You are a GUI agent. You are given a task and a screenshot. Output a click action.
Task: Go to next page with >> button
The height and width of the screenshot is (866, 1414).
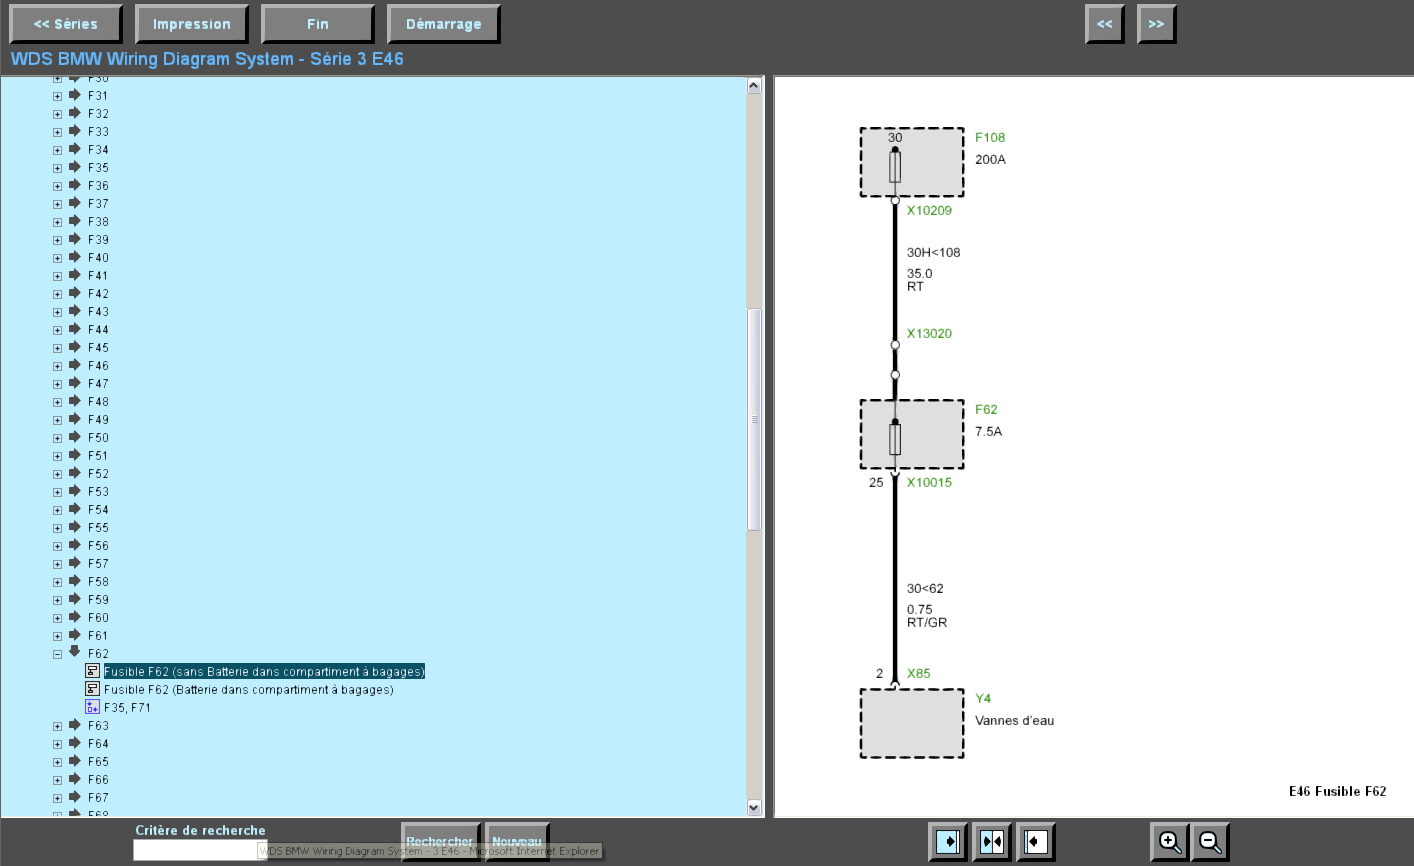pos(1157,24)
